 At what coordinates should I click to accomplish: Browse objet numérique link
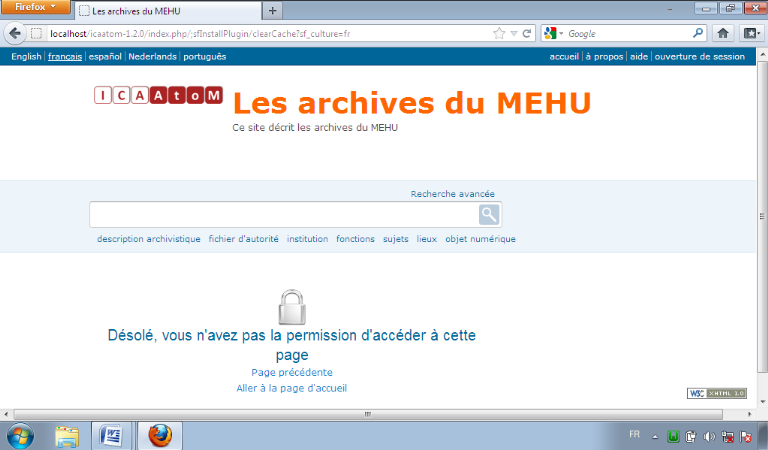(x=480, y=239)
